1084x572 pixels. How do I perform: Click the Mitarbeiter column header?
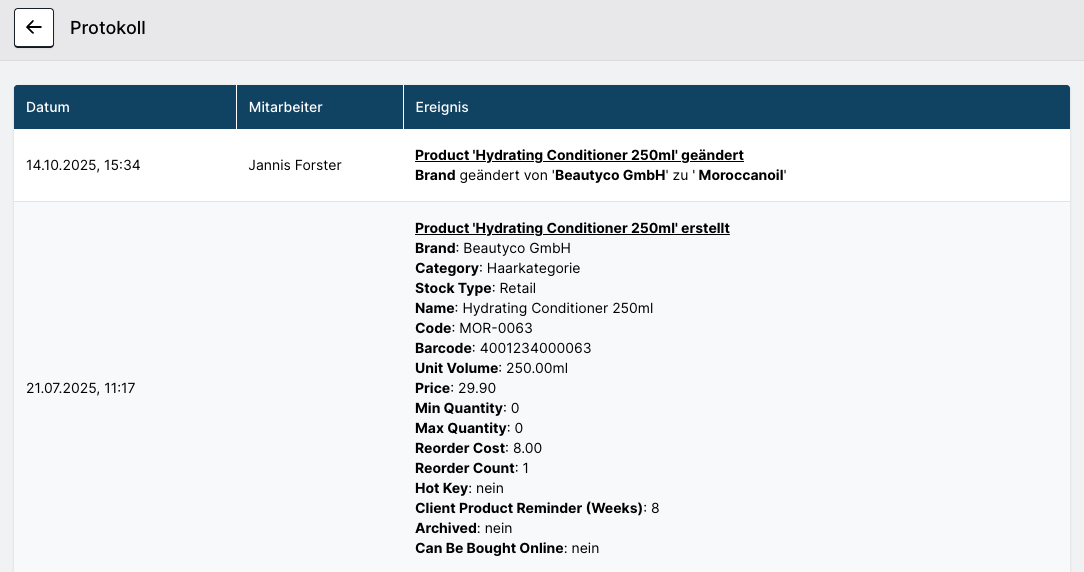click(x=285, y=107)
